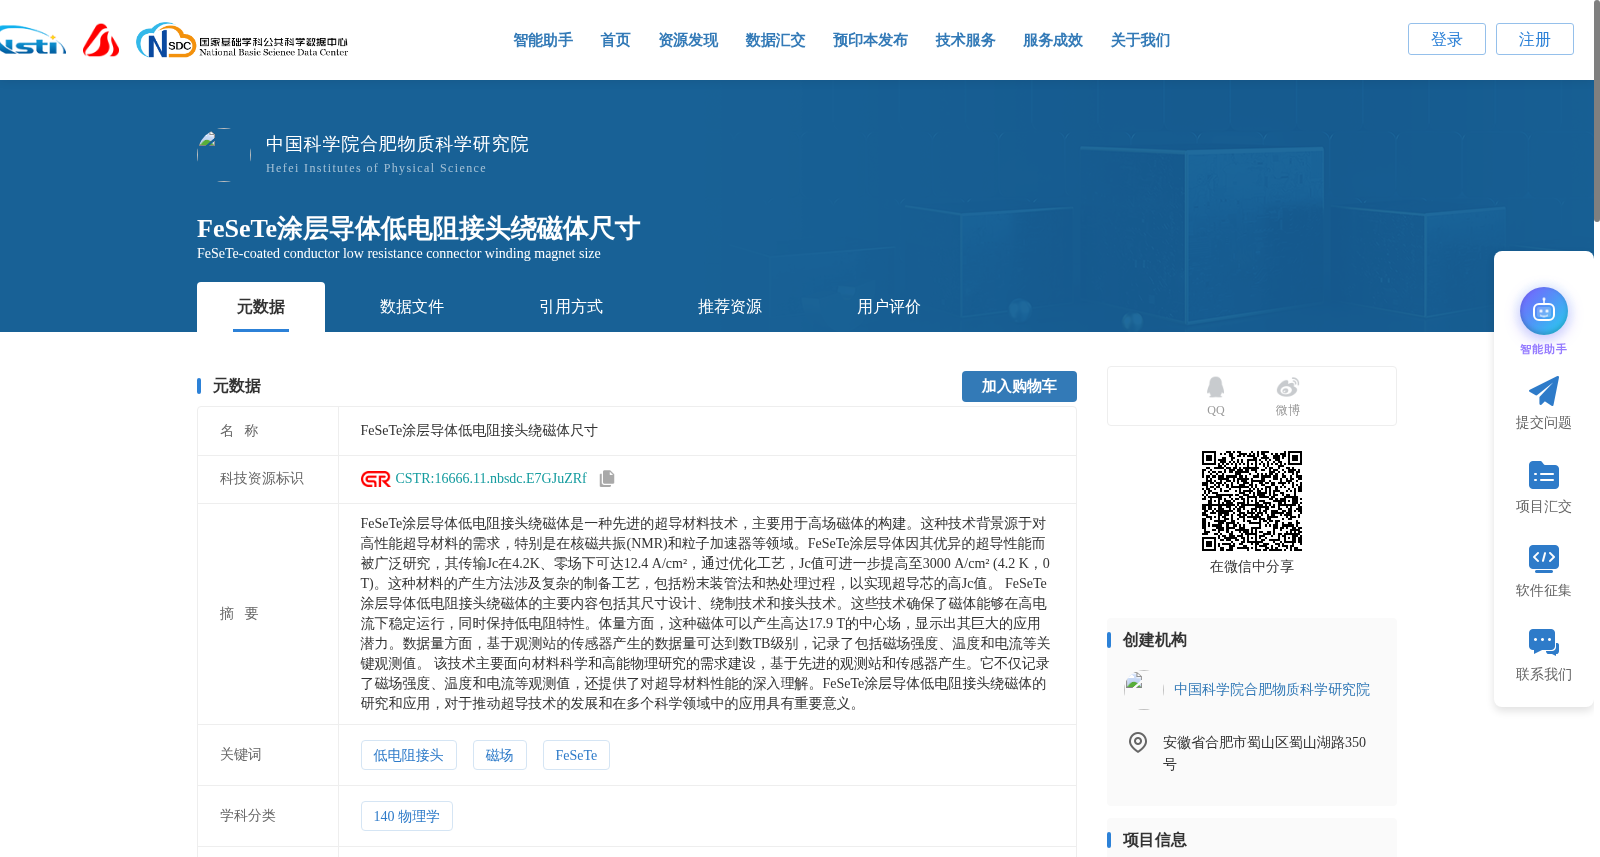Share to 微博 icon
This screenshot has width=1600, height=857.
[1287, 387]
